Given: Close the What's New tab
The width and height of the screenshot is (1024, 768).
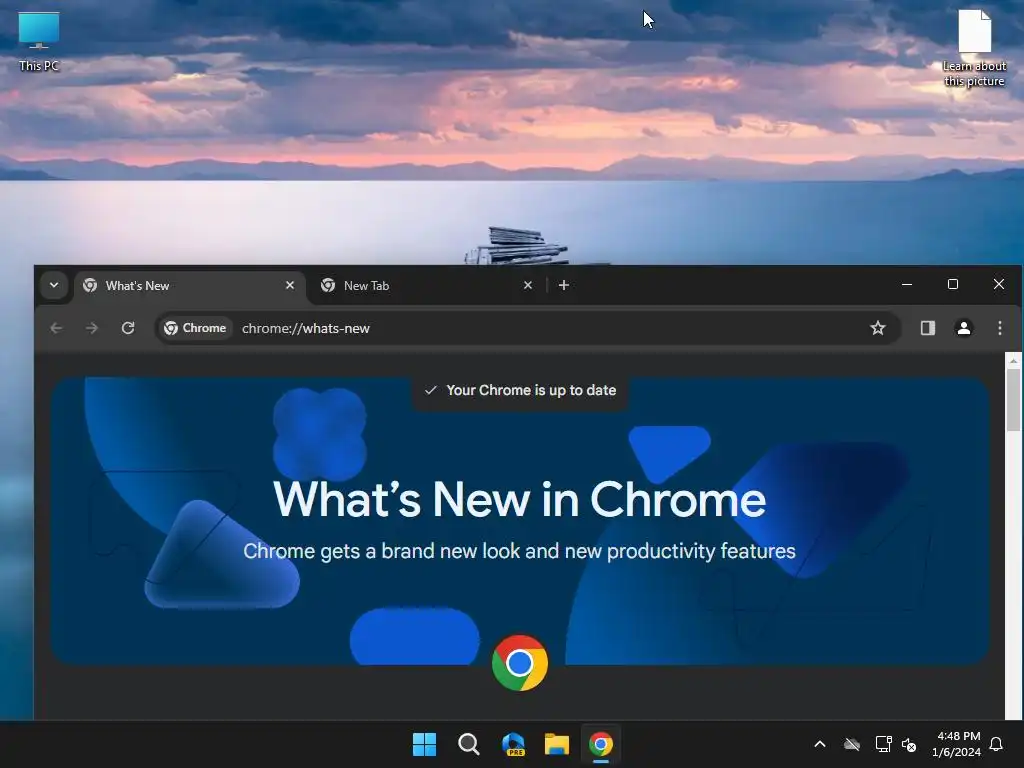Looking at the screenshot, I should [290, 285].
